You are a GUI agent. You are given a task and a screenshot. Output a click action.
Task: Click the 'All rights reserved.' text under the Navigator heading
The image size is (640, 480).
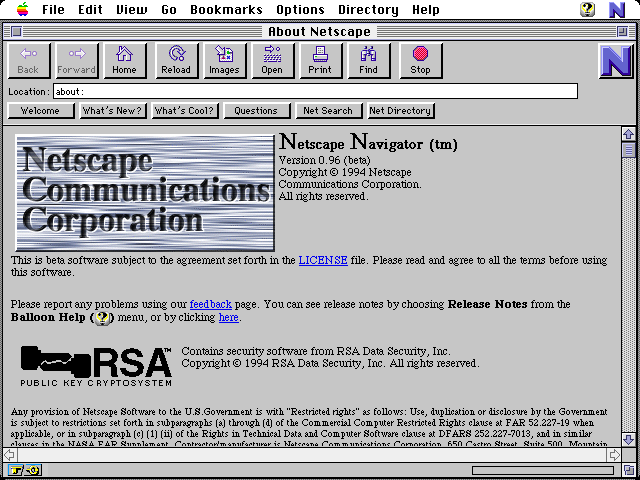(323, 196)
